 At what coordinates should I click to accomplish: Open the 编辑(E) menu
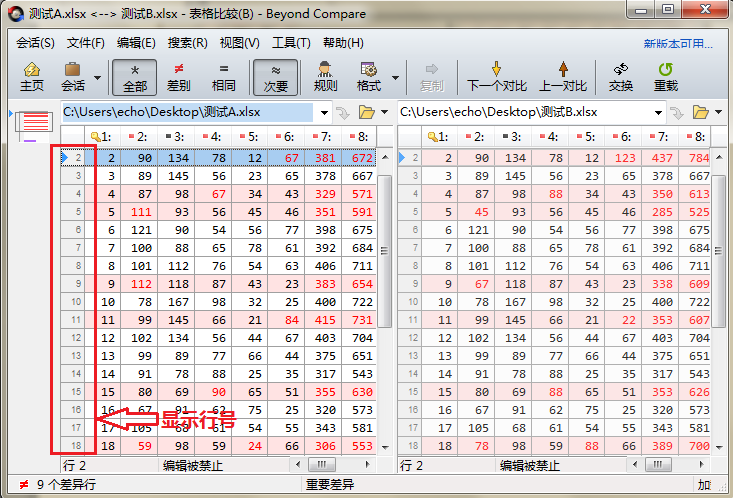pyautogui.click(x=136, y=43)
